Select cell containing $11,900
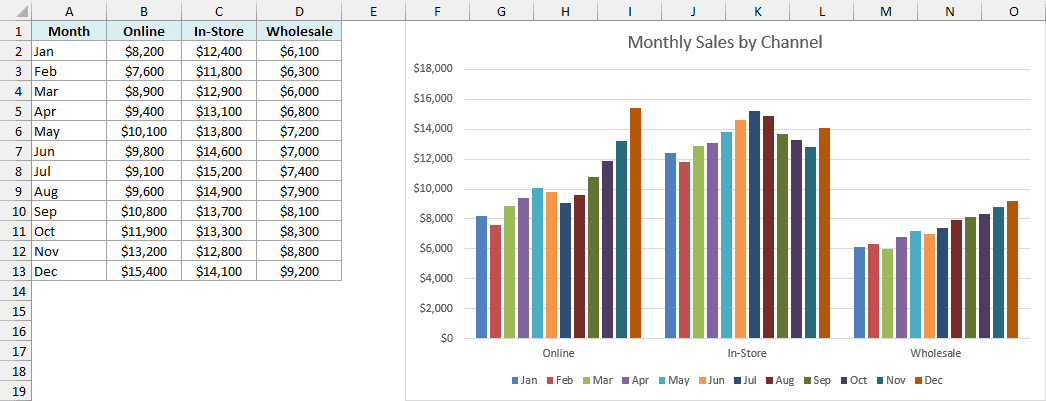The image size is (1046, 401). tap(143, 232)
